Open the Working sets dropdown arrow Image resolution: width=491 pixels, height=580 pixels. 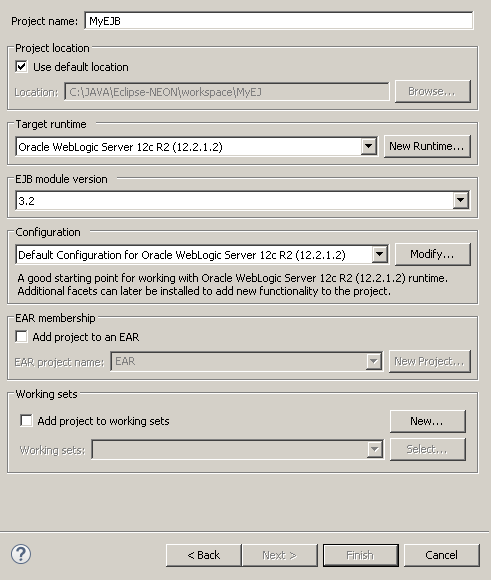pos(374,450)
